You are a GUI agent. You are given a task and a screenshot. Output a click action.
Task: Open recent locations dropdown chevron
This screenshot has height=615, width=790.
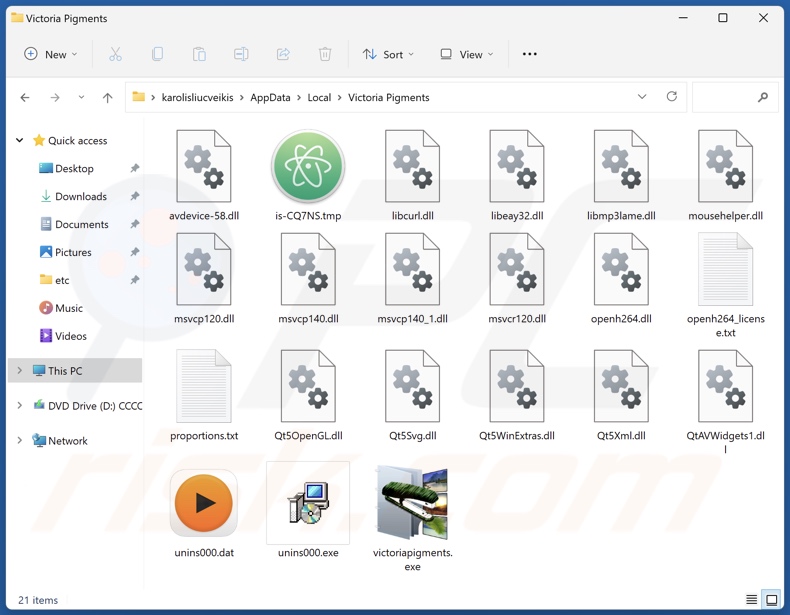click(81, 97)
